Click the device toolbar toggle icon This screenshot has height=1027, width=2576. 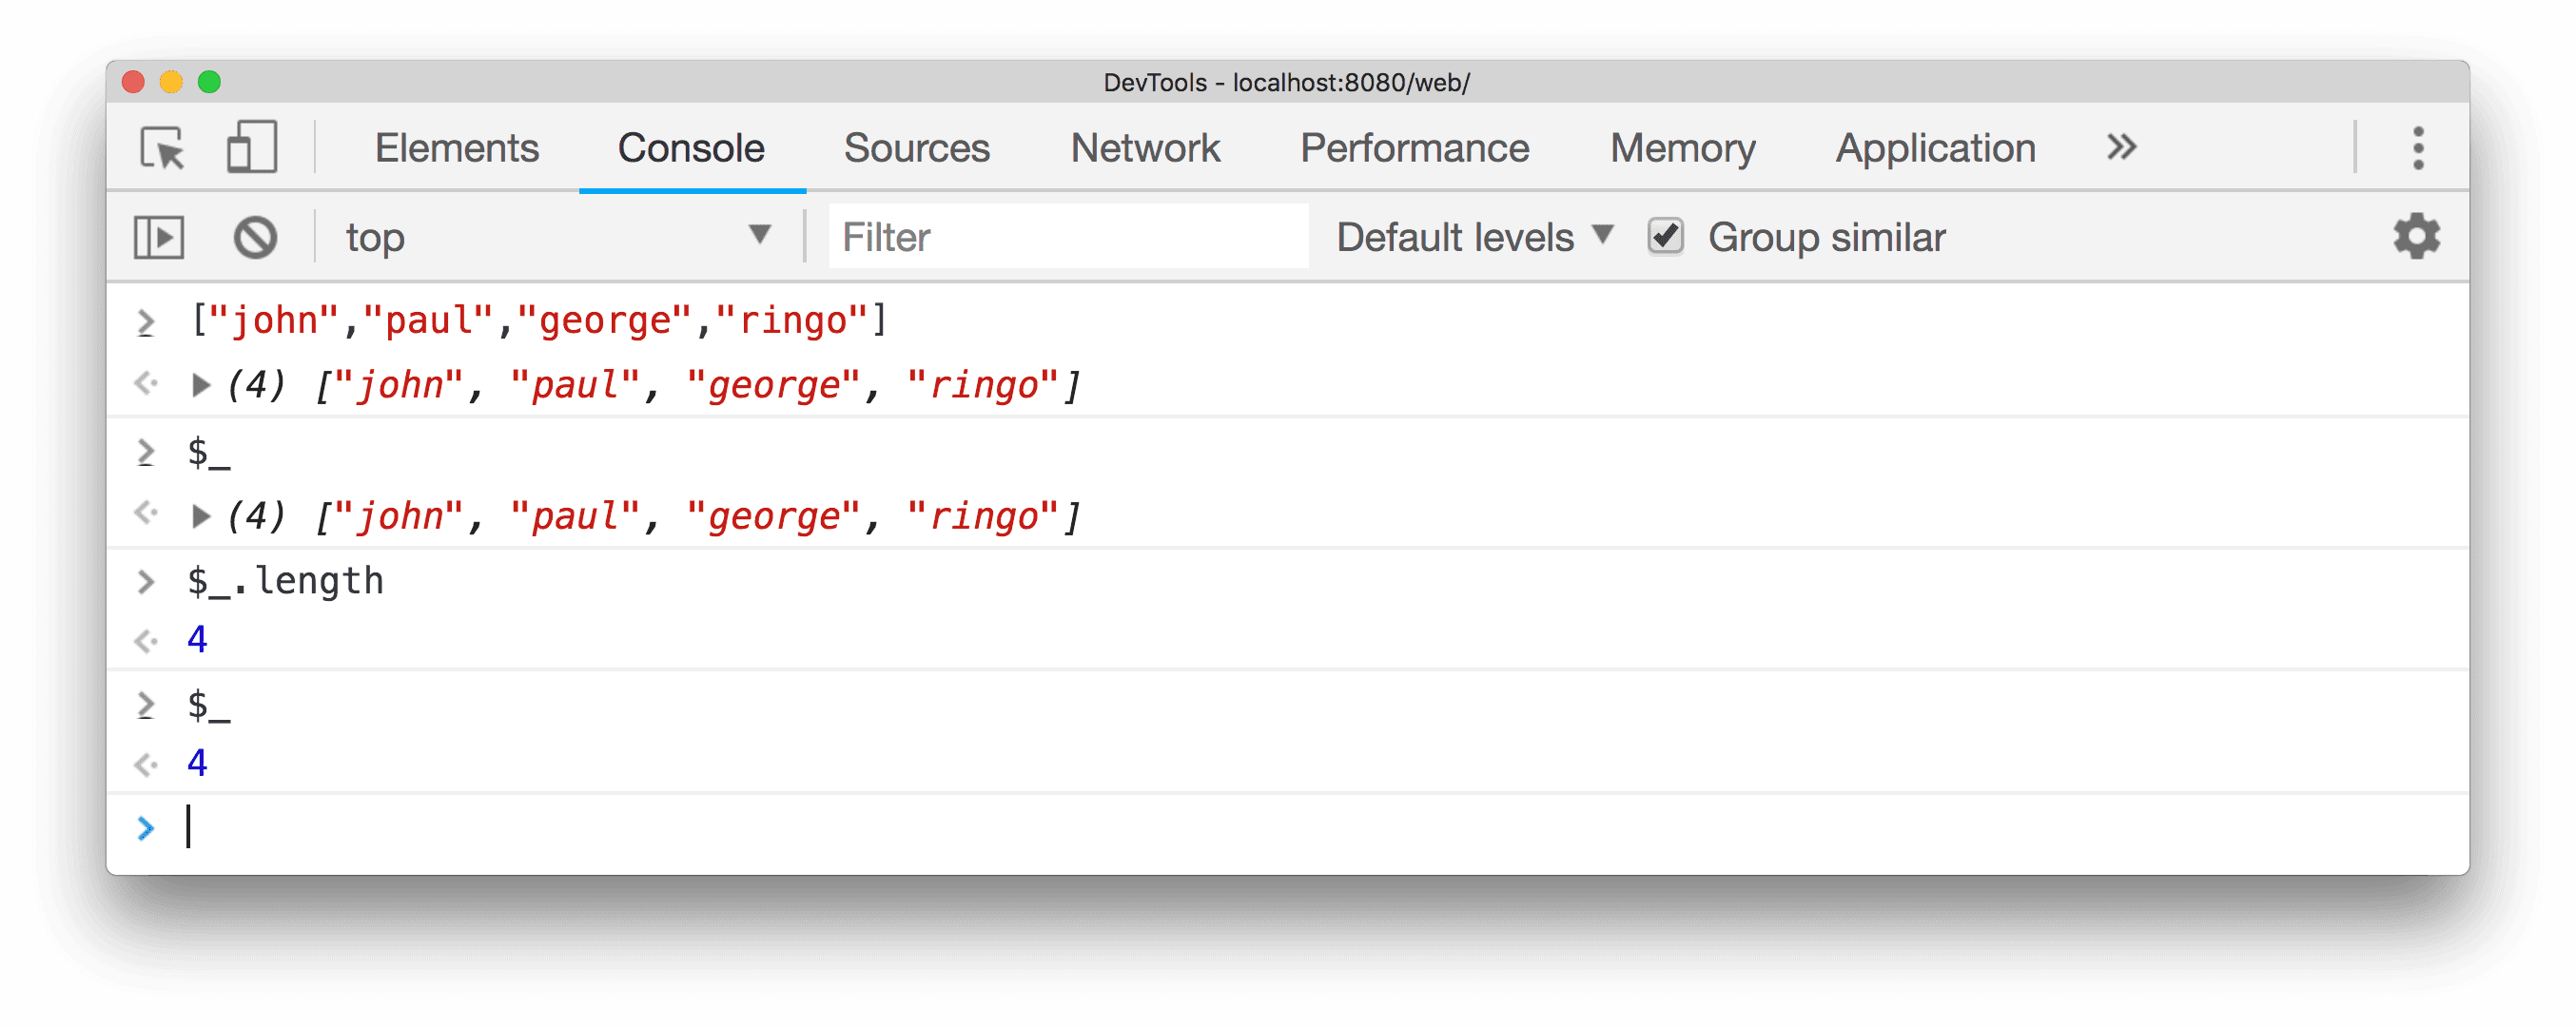point(256,149)
